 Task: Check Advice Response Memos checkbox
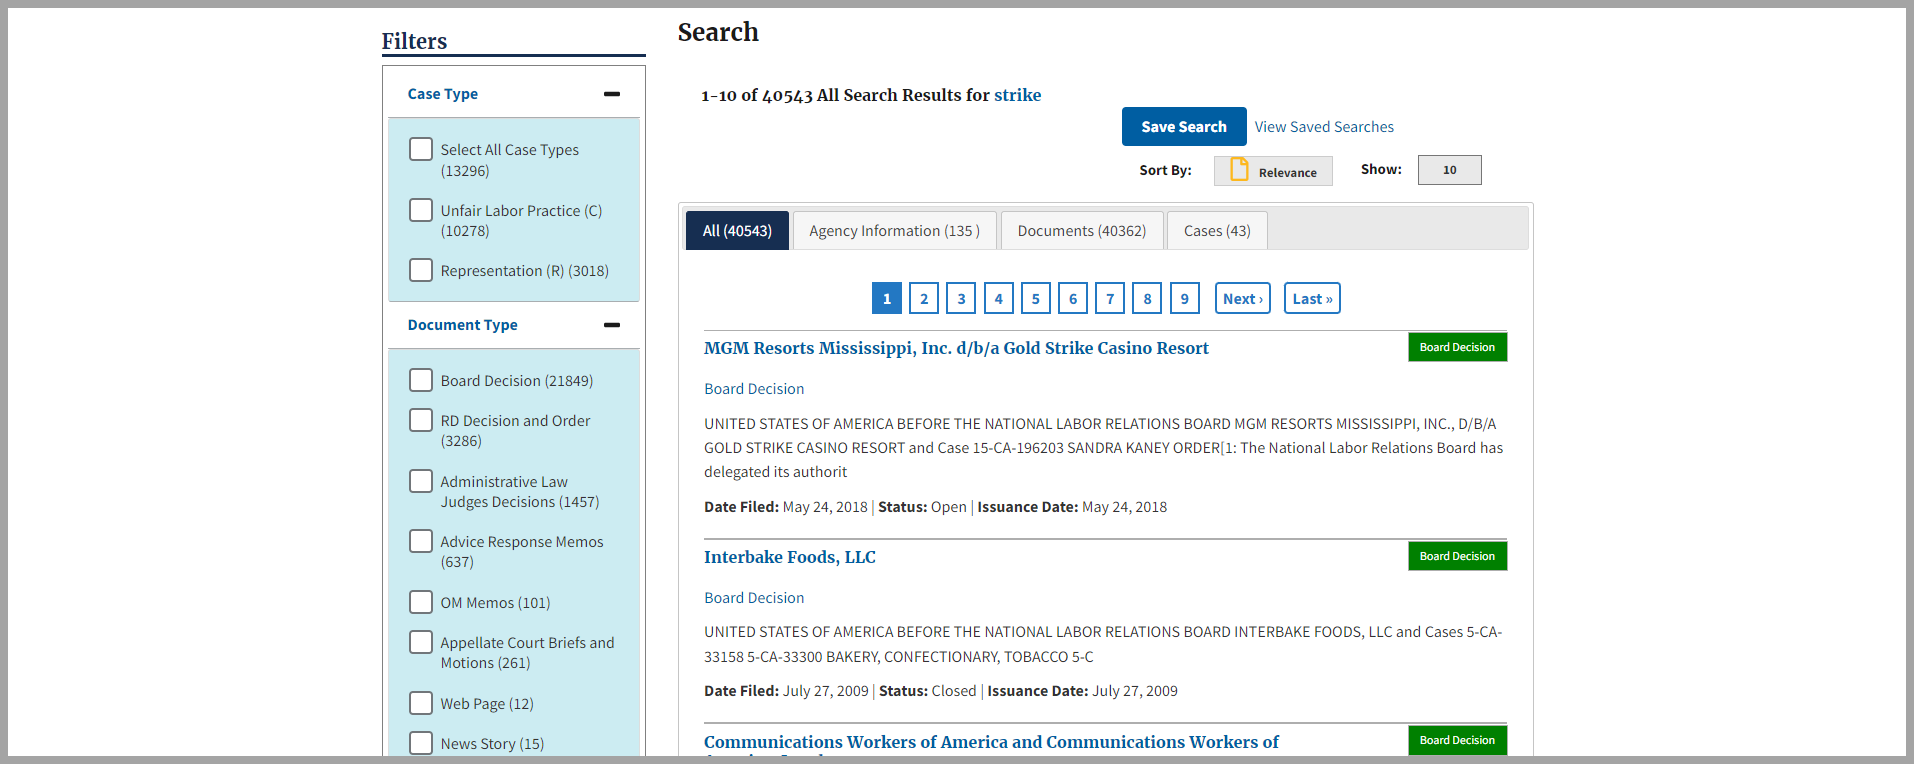tap(421, 541)
